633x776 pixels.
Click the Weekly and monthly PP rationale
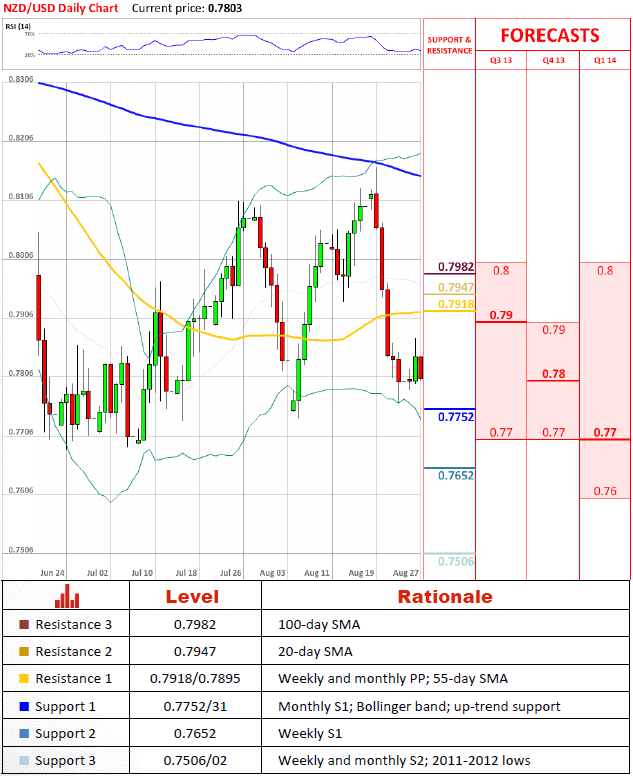point(393,679)
